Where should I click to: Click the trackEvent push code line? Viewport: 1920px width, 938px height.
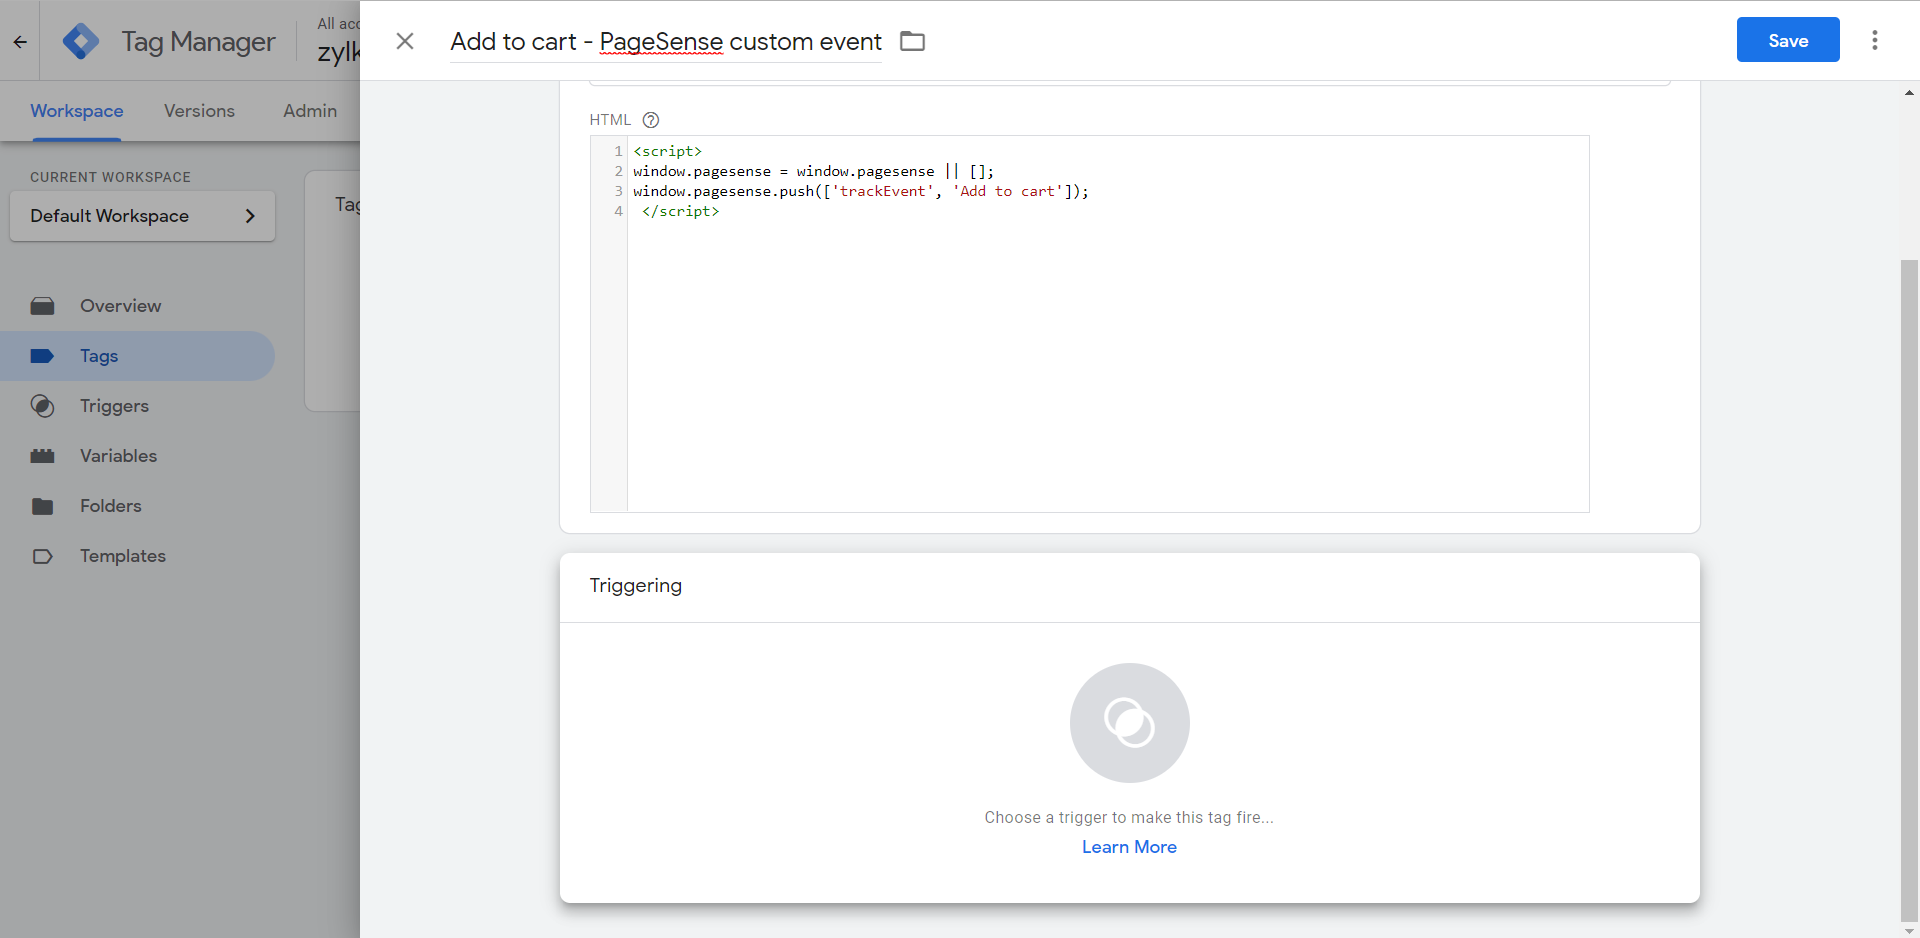click(861, 191)
